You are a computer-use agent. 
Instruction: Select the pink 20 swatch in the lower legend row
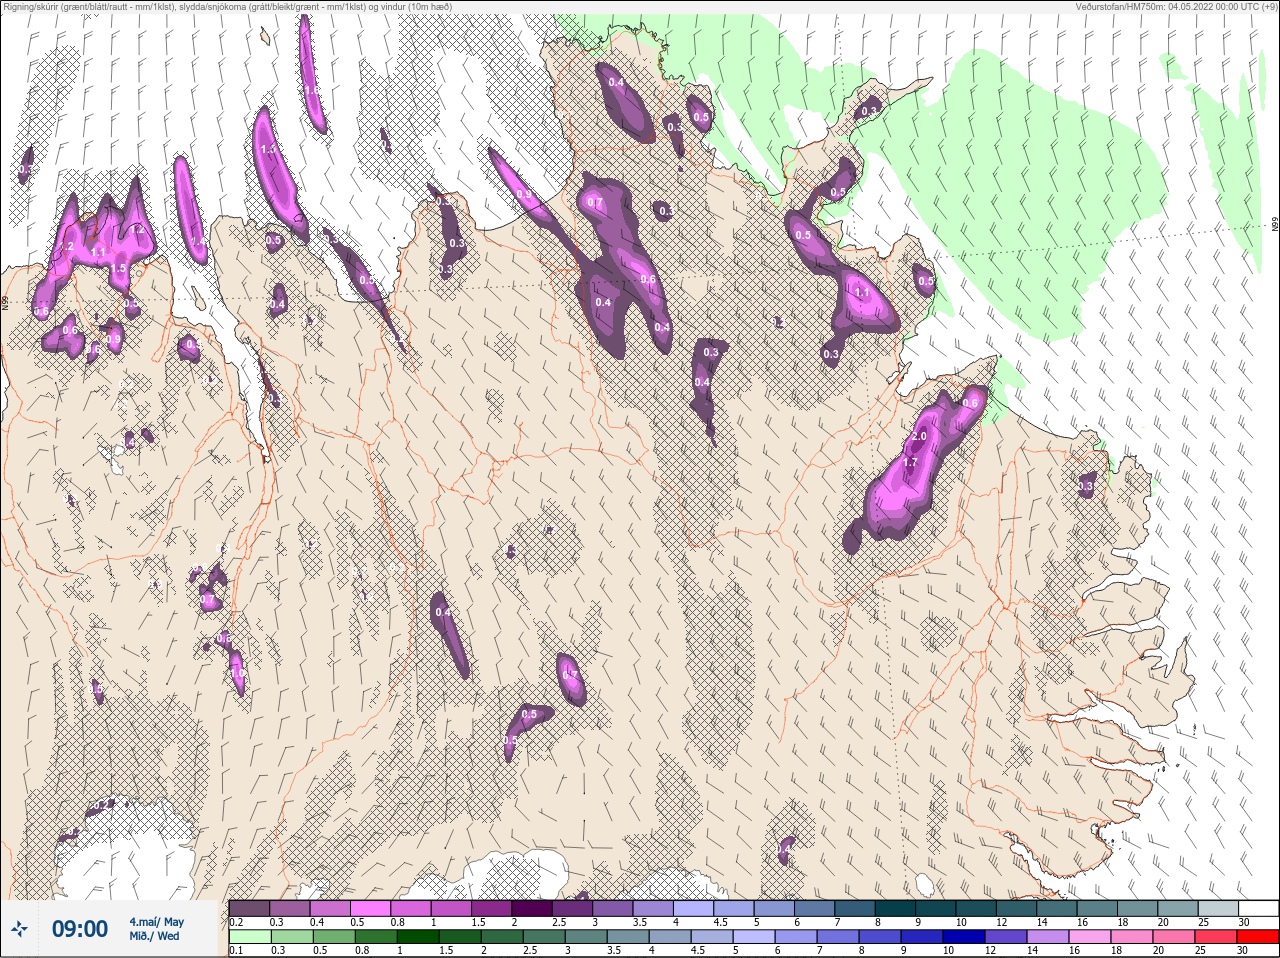[1174, 937]
